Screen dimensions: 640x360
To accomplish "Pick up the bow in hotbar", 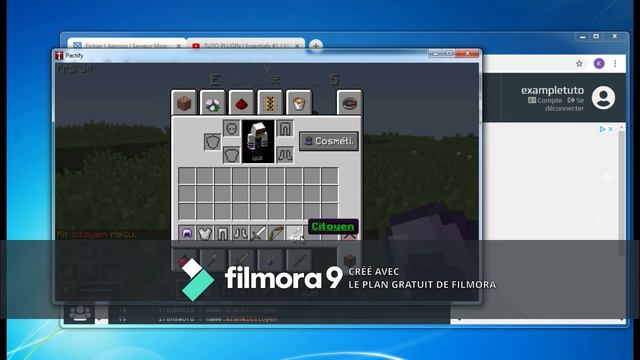I will point(276,233).
